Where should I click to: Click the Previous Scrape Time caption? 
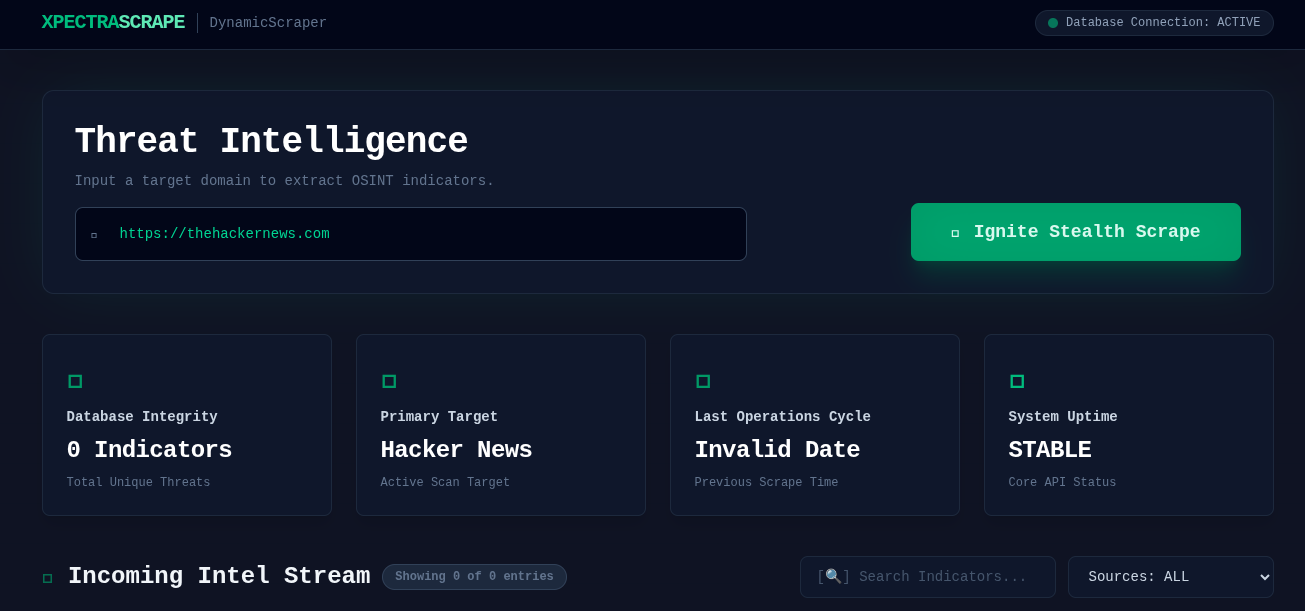pyautogui.click(x=766, y=483)
